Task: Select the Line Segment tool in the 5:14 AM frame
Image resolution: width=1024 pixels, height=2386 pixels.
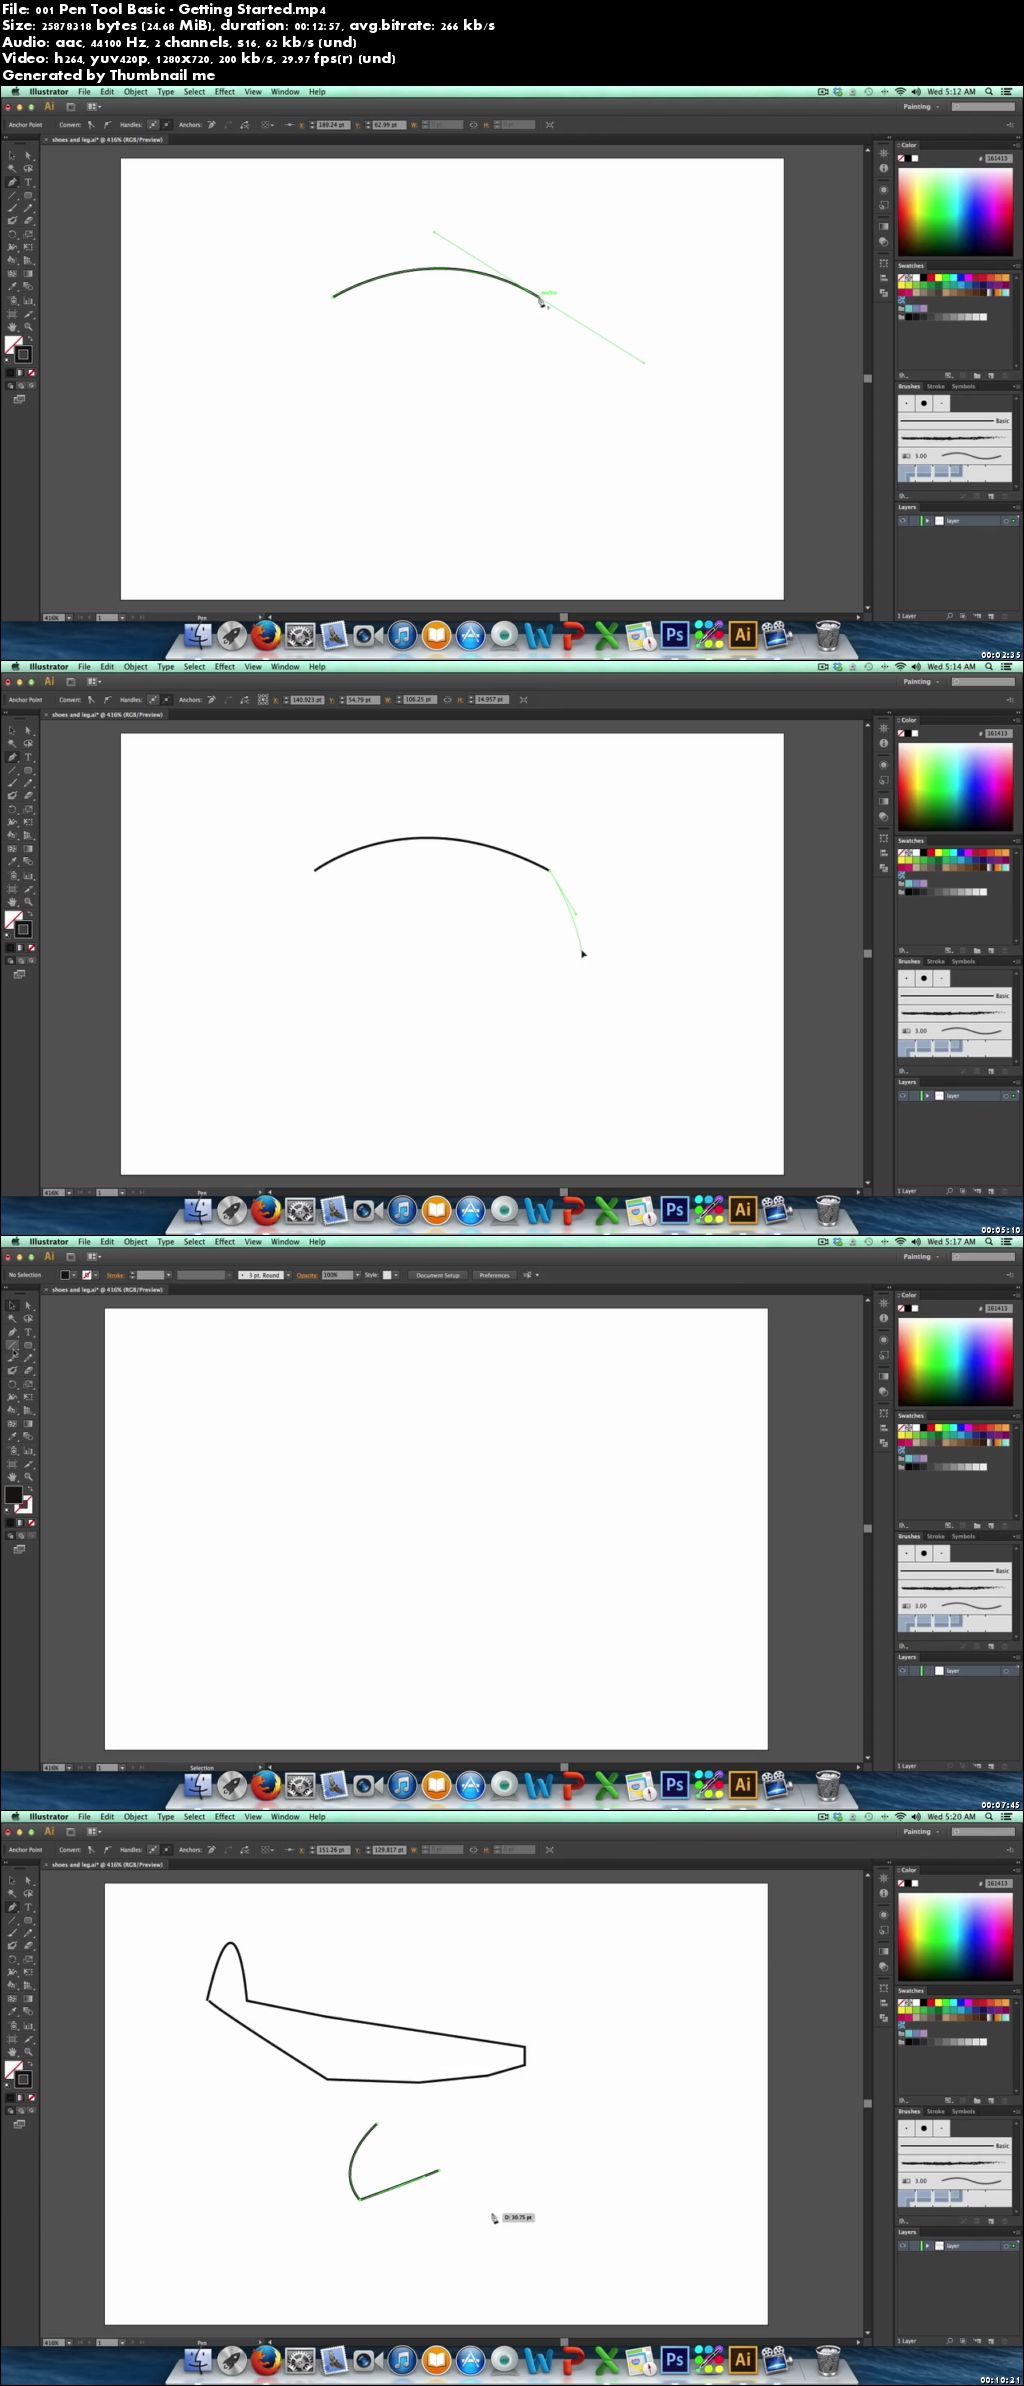Action: tap(12, 770)
